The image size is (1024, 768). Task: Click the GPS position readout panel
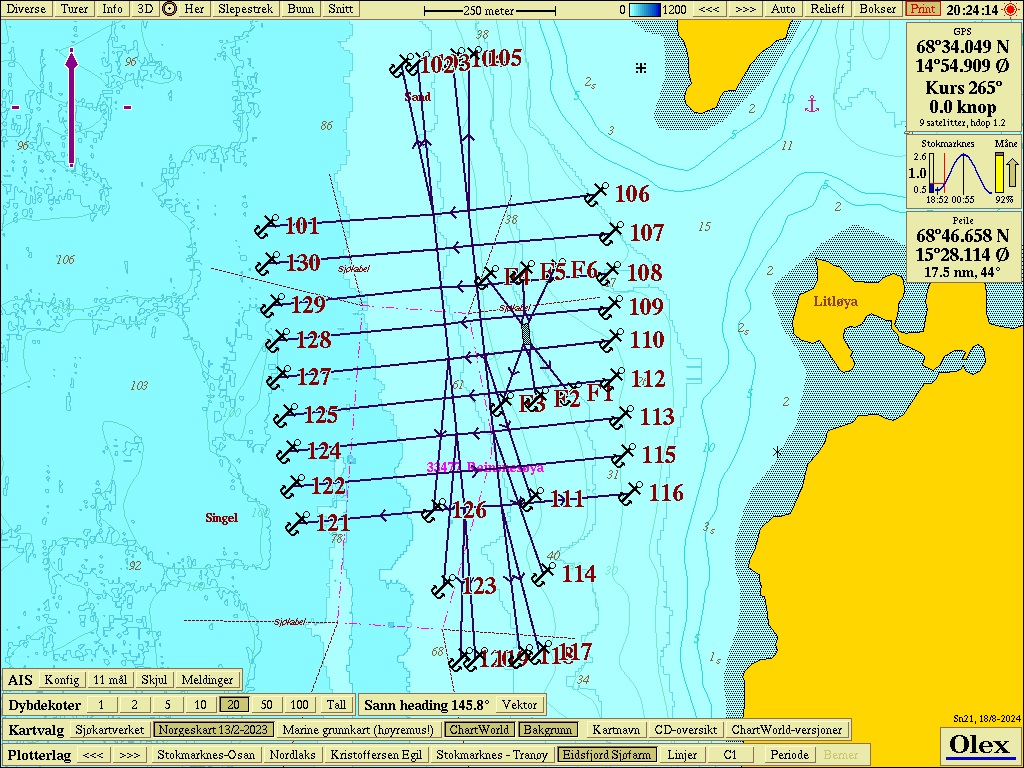pyautogui.click(x=962, y=76)
